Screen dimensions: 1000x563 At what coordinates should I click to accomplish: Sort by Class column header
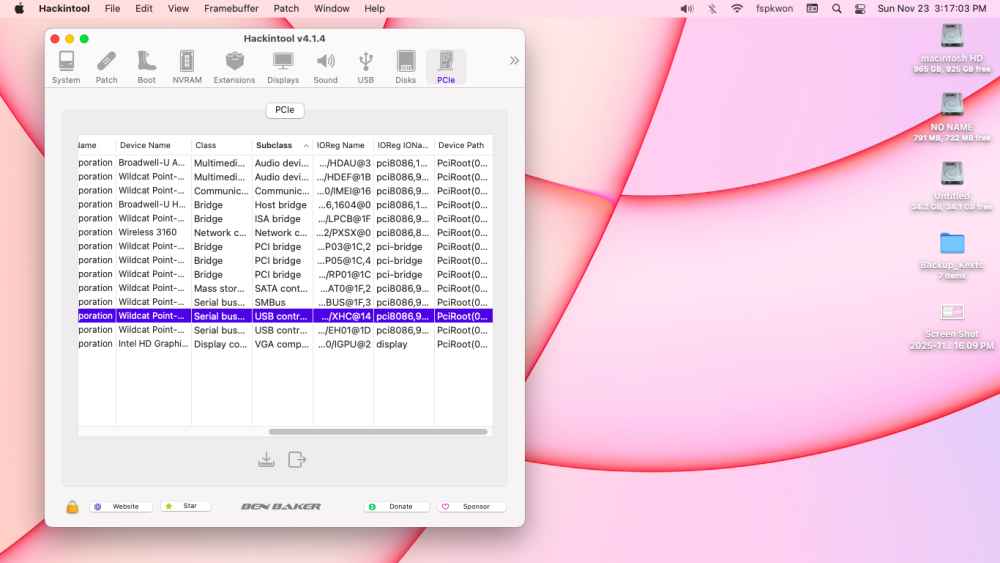click(221, 145)
